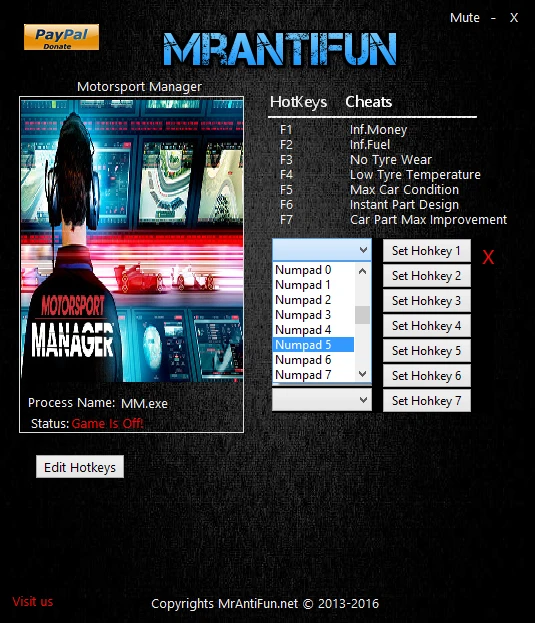The width and height of the screenshot is (535, 623).
Task: Click Set Hohkey 7 button
Action: (427, 400)
